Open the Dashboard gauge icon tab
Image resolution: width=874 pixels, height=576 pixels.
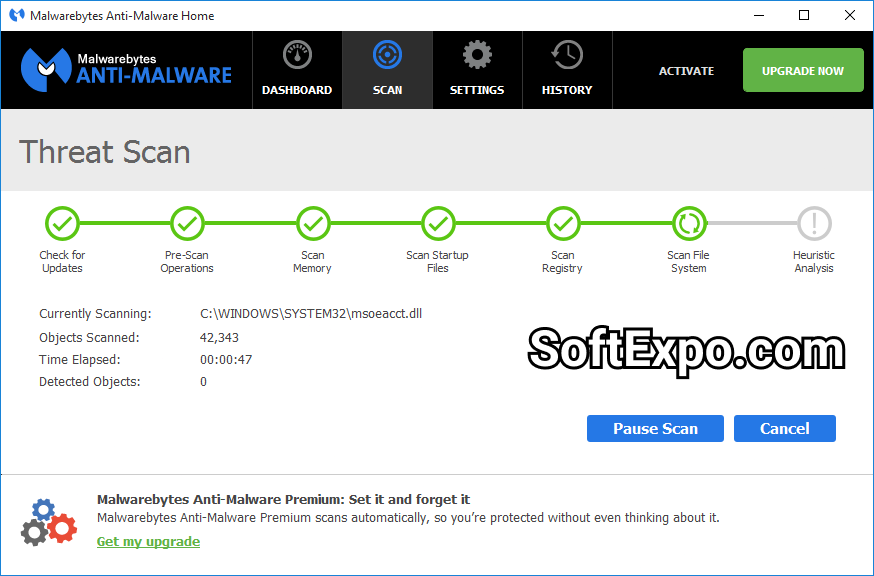[x=297, y=56]
